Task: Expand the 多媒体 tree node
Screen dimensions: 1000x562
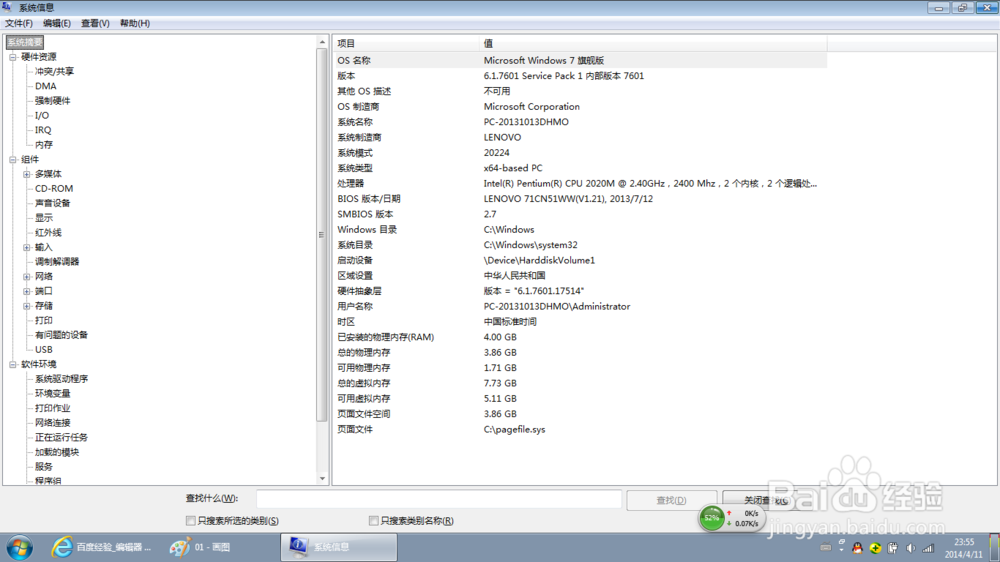Action: pos(26,174)
